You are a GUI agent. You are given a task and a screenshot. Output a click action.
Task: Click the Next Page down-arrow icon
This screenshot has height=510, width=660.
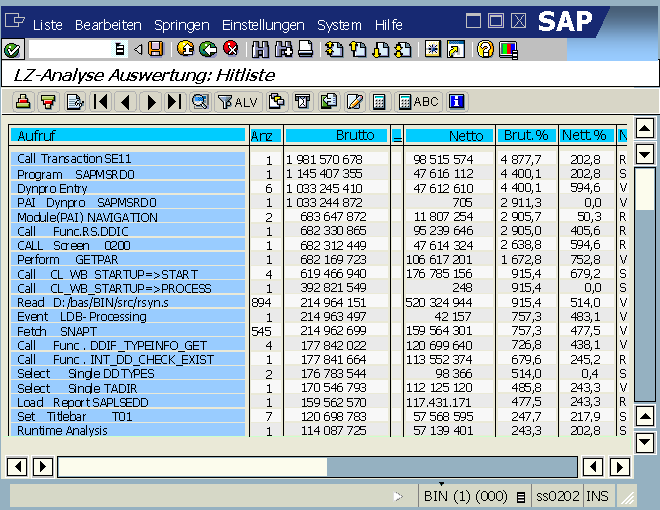[381, 49]
